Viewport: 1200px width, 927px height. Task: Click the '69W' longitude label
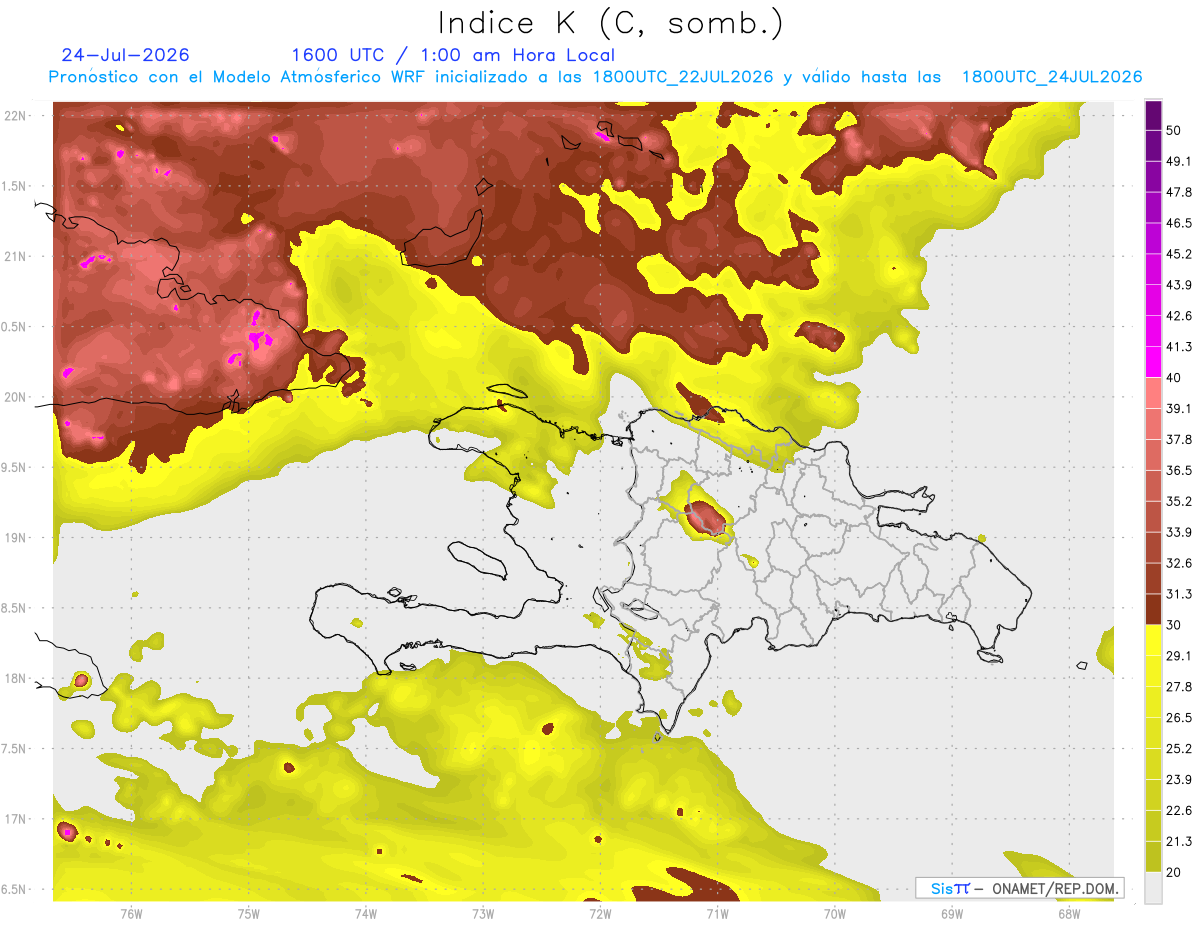[952, 914]
